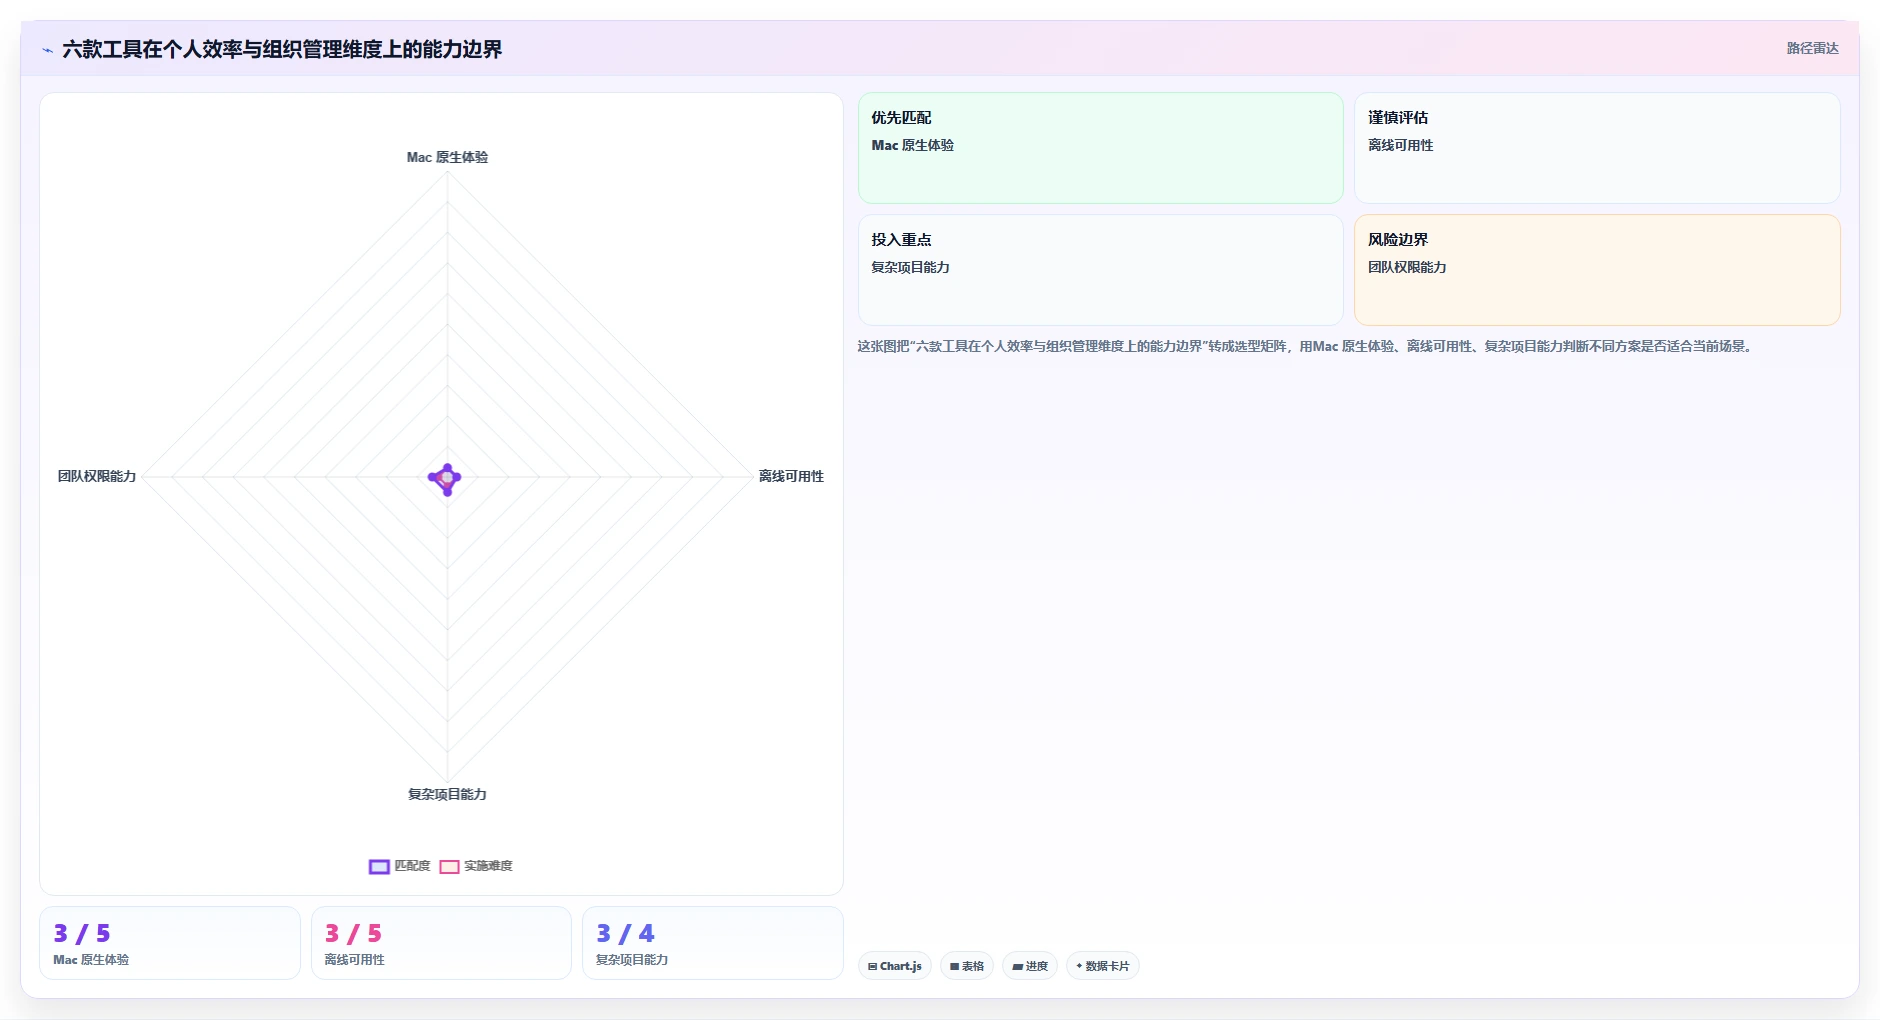This screenshot has width=1880, height=1020.
Task: Click the page title 六款工具在个人效率与组织管理维度上的能力边界
Action: click(282, 49)
